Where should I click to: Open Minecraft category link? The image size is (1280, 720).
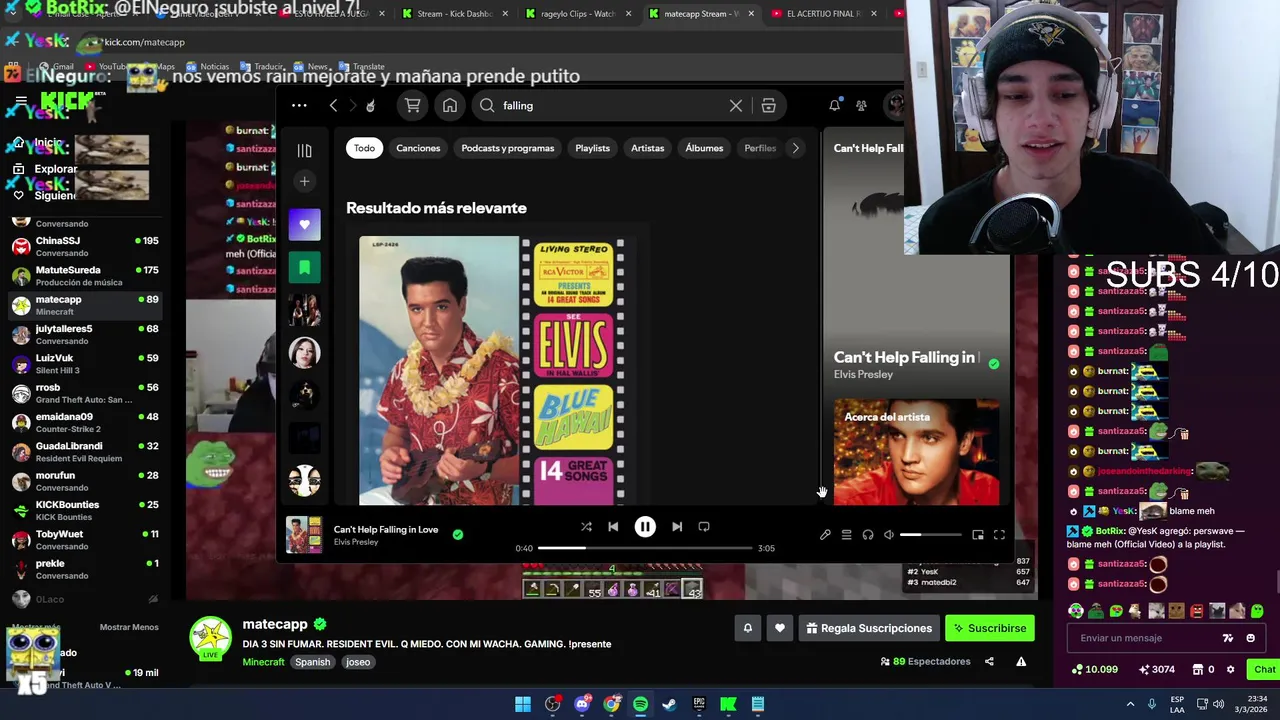263,662
